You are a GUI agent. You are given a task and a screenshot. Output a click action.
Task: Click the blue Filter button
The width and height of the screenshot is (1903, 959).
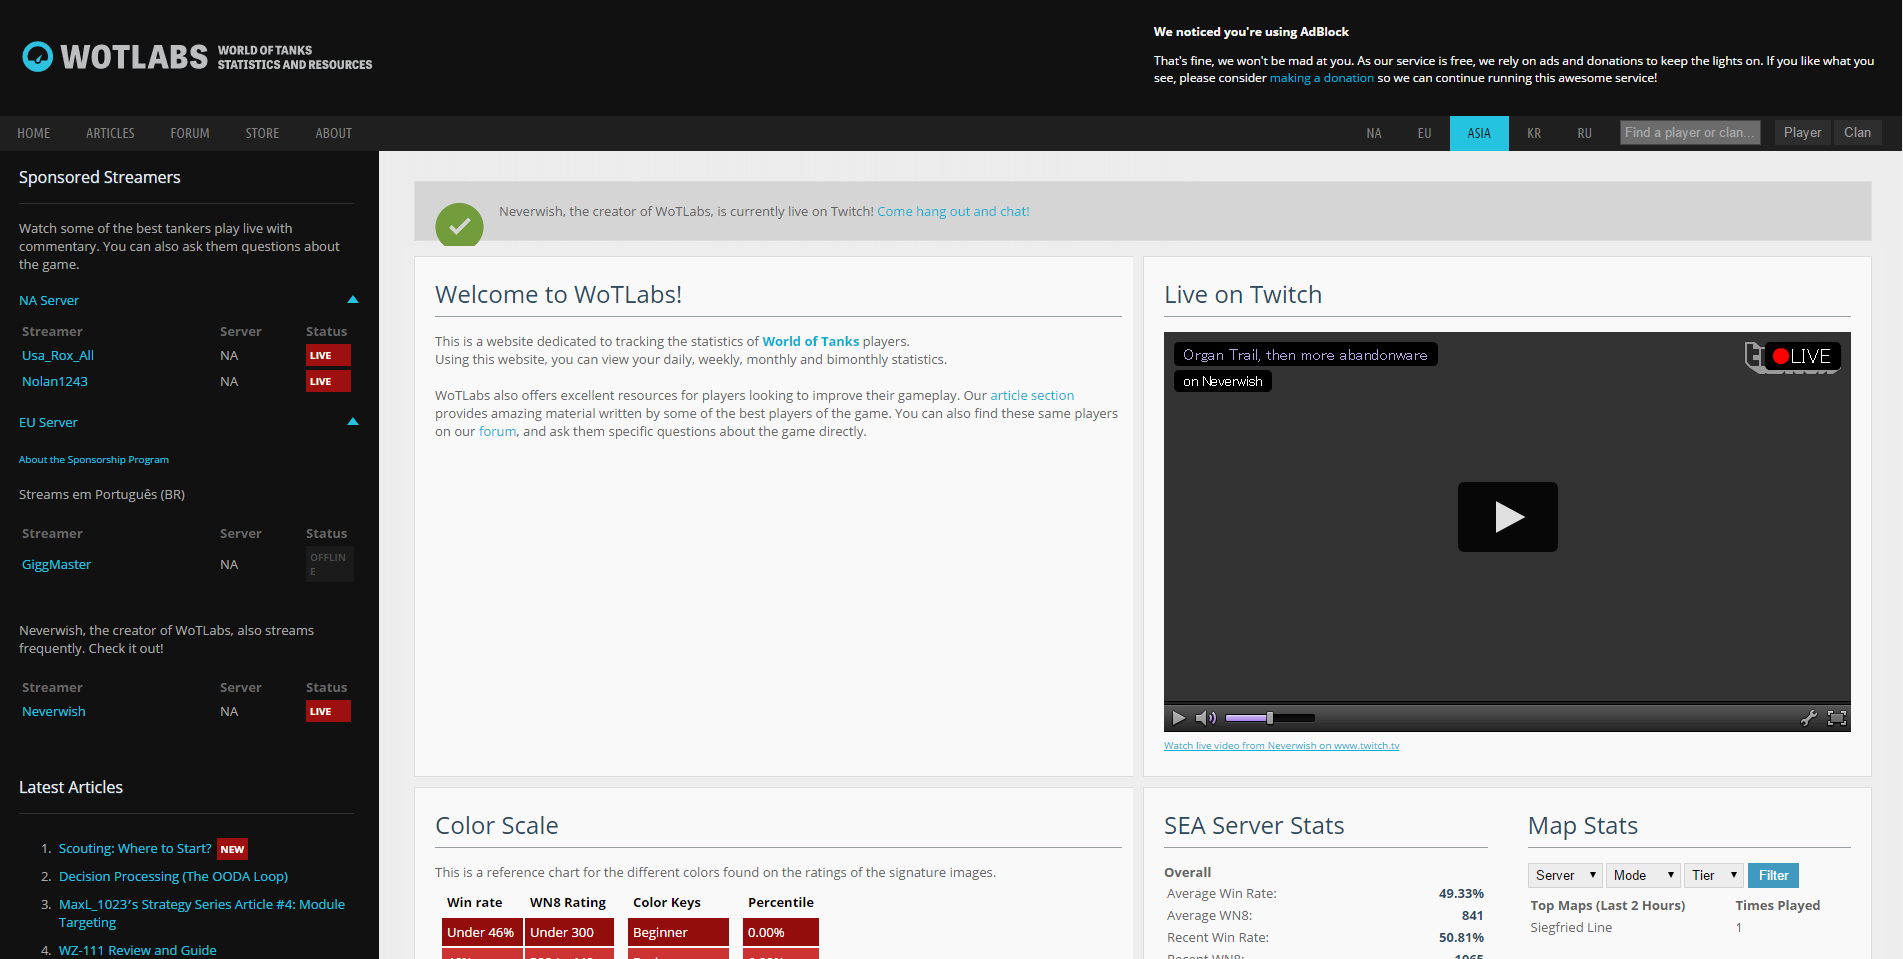point(1773,875)
